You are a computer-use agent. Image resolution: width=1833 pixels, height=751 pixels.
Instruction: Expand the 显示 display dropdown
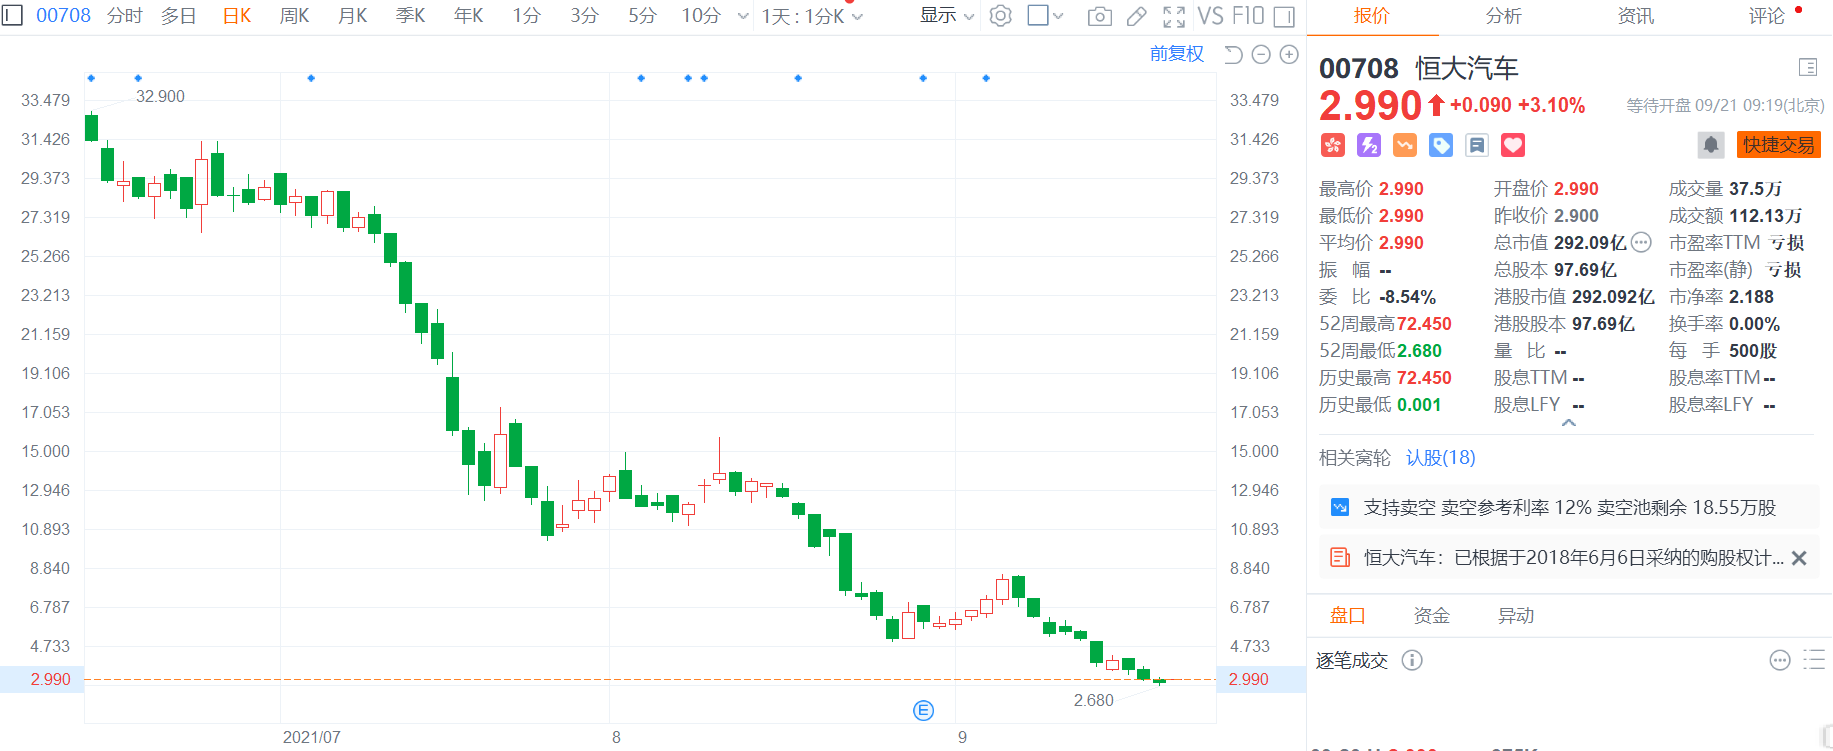[947, 15]
